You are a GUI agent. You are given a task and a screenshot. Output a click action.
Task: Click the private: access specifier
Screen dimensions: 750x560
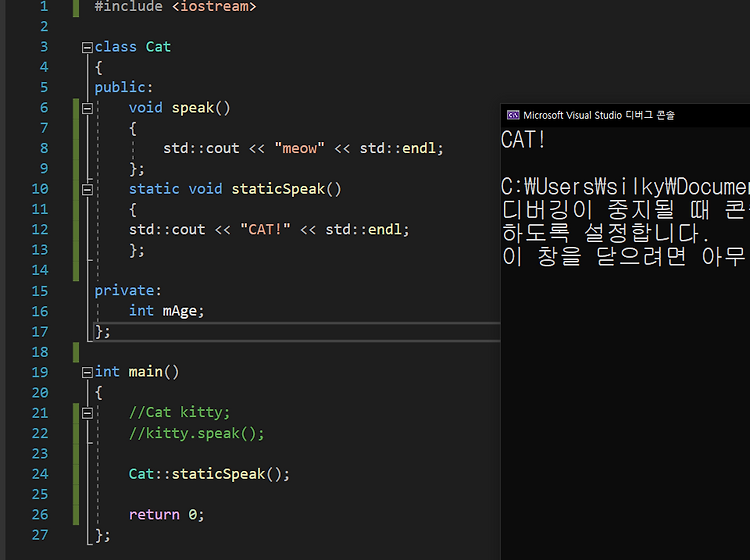click(128, 291)
